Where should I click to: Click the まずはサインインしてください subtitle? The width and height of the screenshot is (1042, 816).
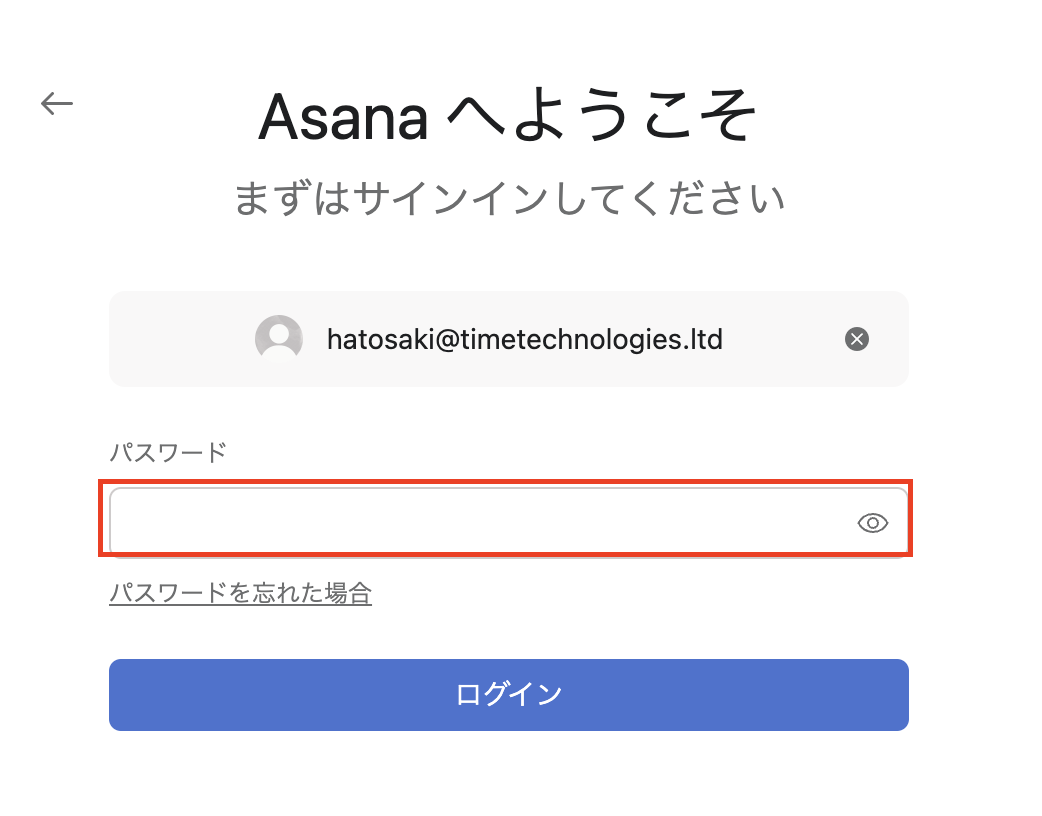tap(508, 198)
